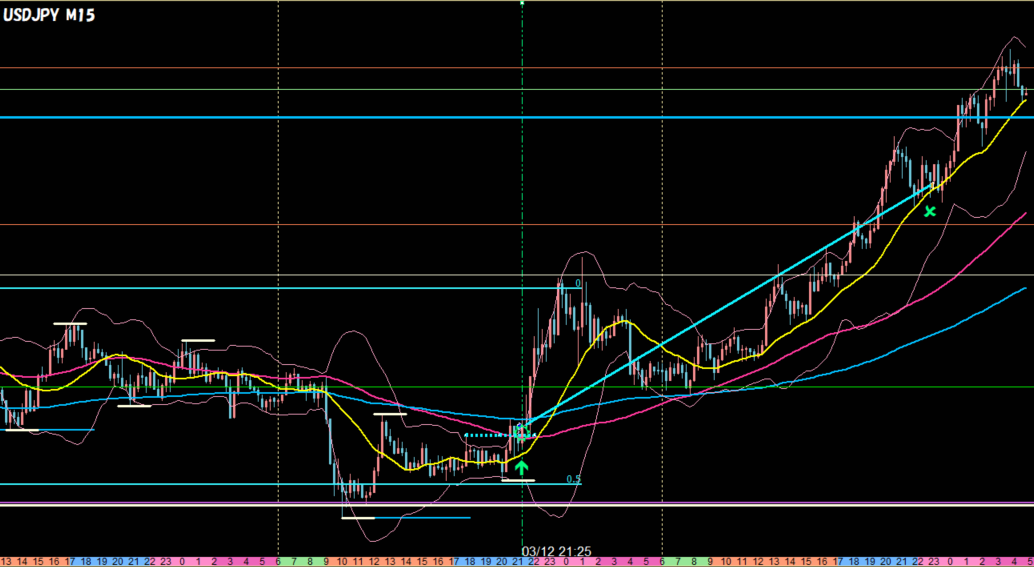Viewport: 1034px width, 567px height.
Task: Click the USDJPY M15 chart title
Action: (49, 16)
